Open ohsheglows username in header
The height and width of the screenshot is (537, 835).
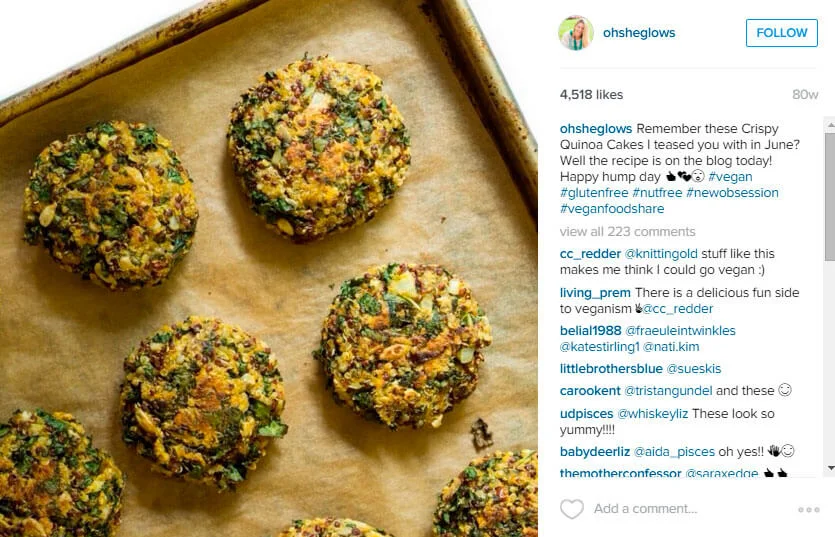[638, 33]
